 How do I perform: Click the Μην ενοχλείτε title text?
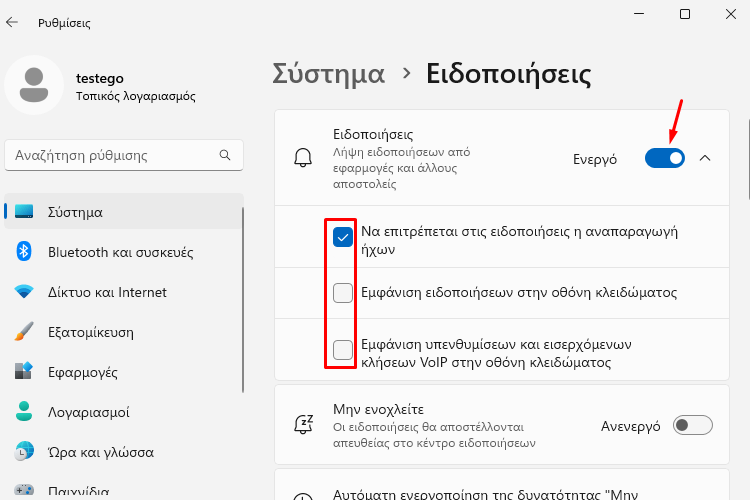[x=378, y=409]
